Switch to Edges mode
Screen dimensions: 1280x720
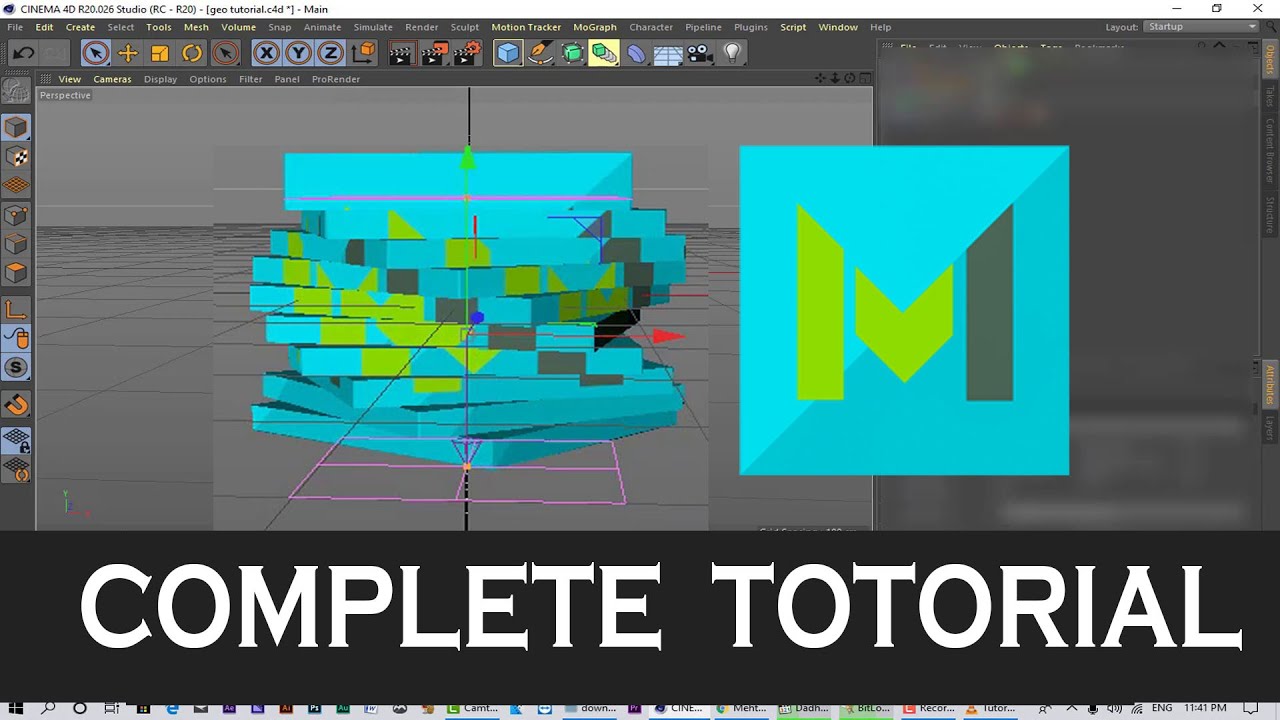16,244
